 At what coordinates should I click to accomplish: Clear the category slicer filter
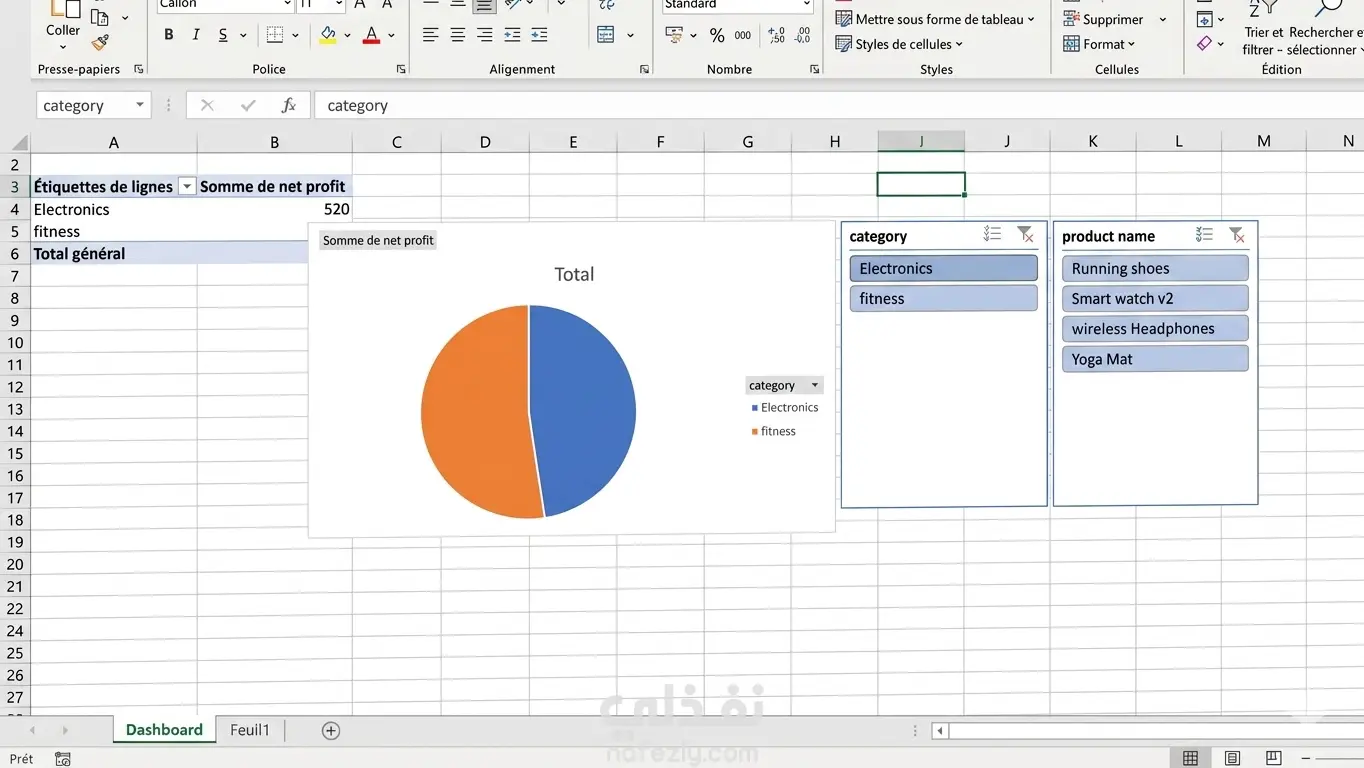[x=1025, y=235]
